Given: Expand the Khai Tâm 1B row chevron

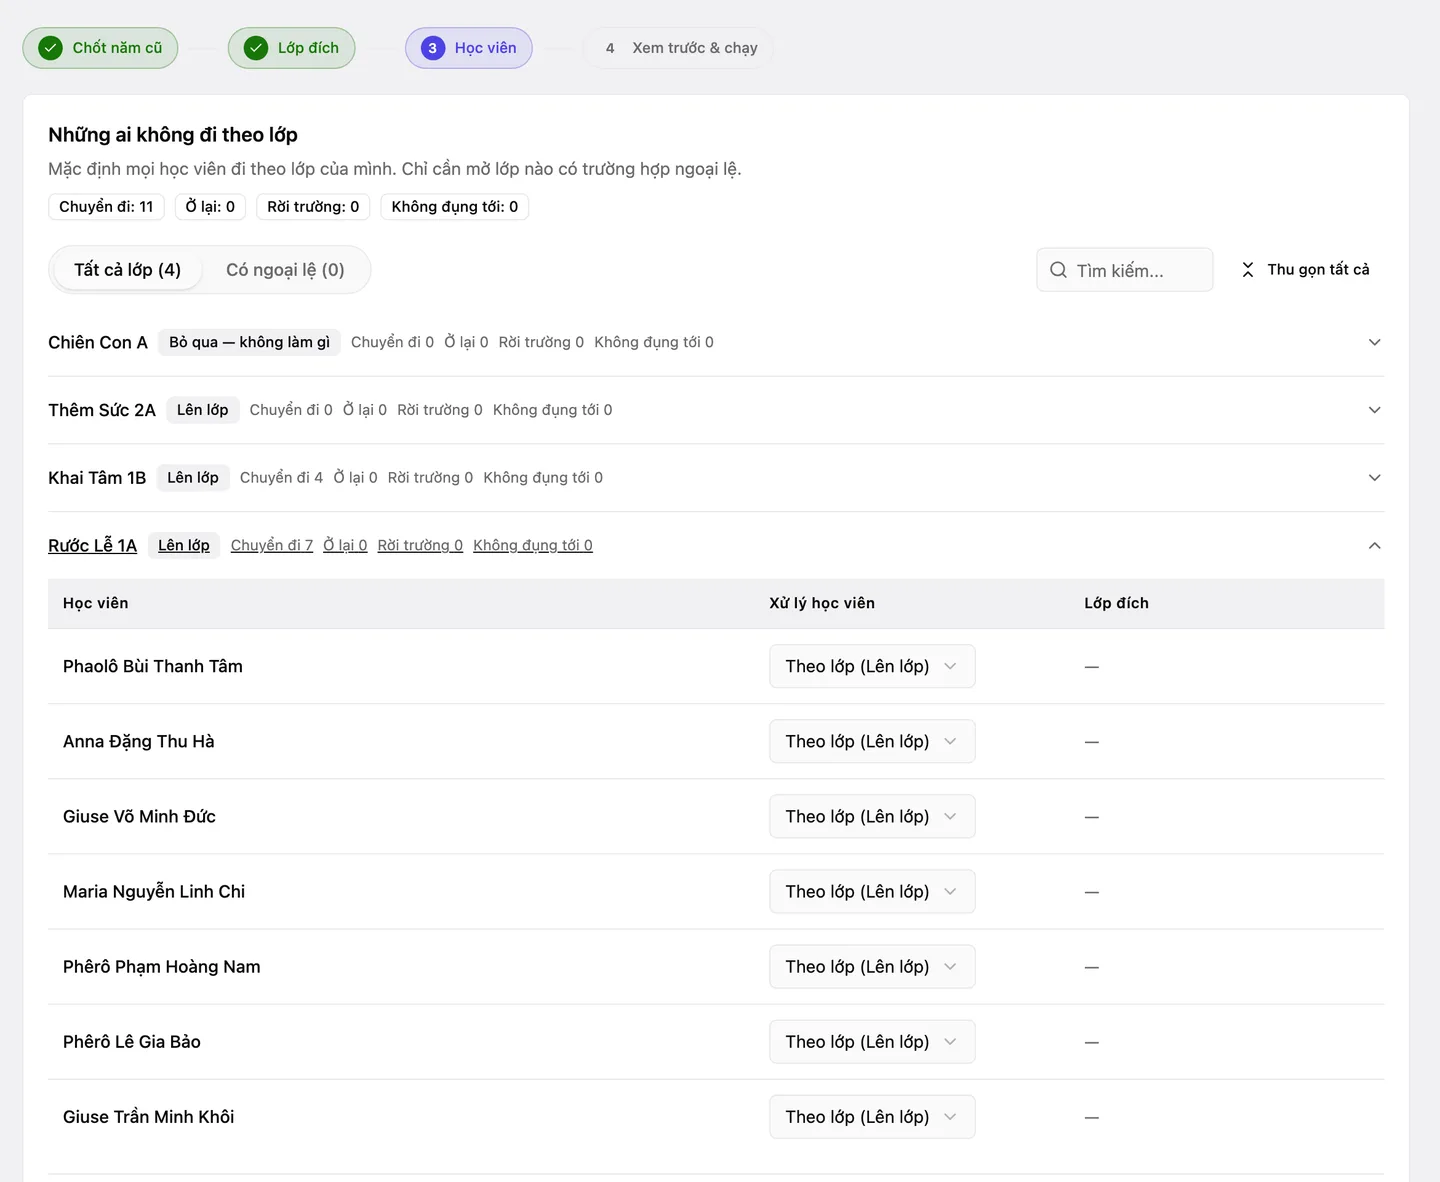Looking at the screenshot, I should coord(1375,478).
